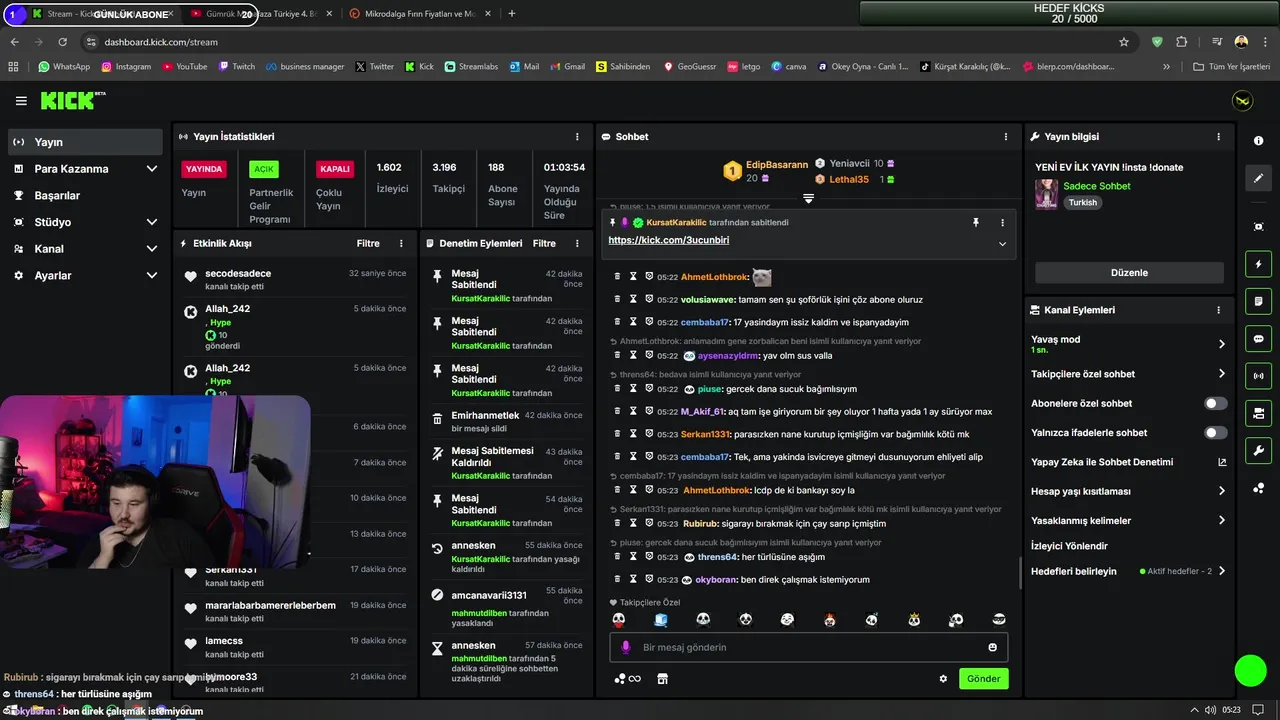Click the chat scrollbar thumb
The width and height of the screenshot is (1280, 720).
[1020, 574]
